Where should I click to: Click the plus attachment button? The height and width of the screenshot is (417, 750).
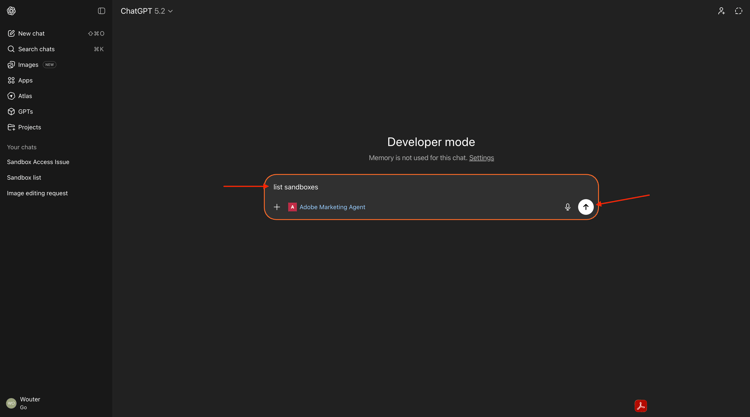(276, 207)
